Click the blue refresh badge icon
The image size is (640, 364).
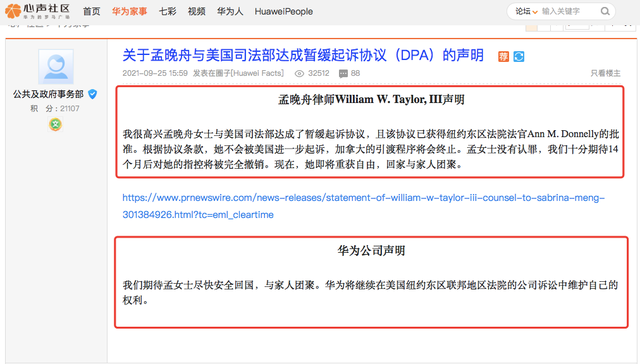(519, 56)
